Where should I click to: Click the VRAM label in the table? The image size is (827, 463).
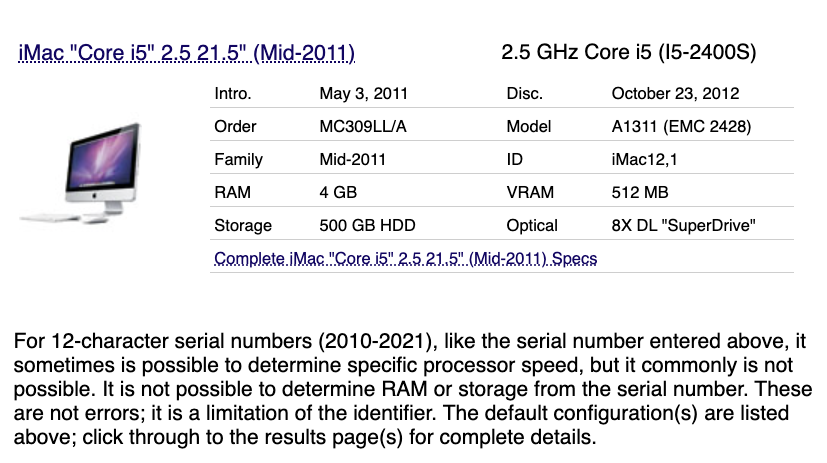530,192
